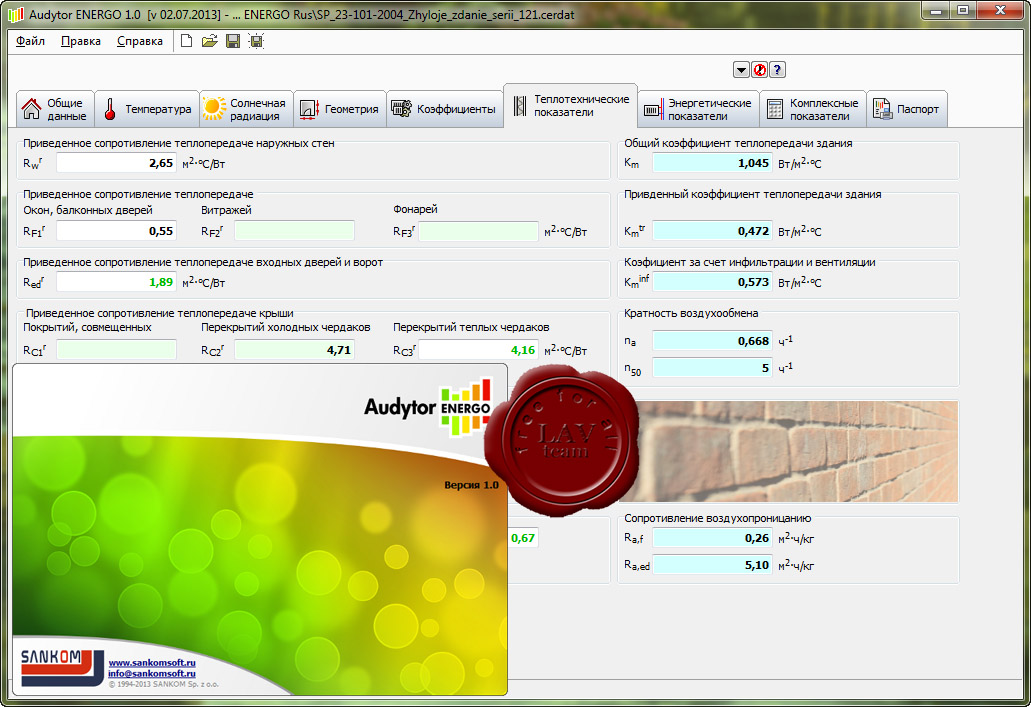Select the Теплотехнические показатели tab
Screen dimensions: 1031x707
[571, 106]
